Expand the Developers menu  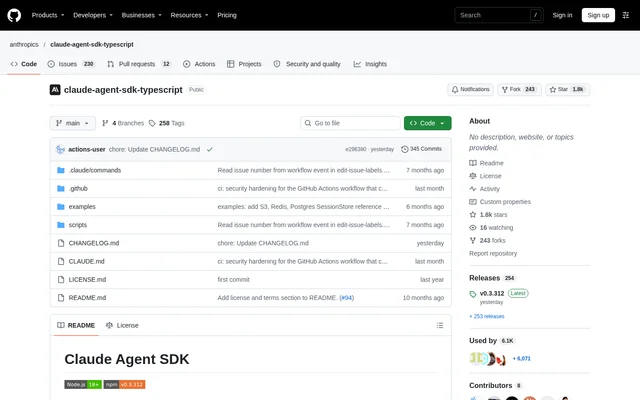(x=93, y=15)
